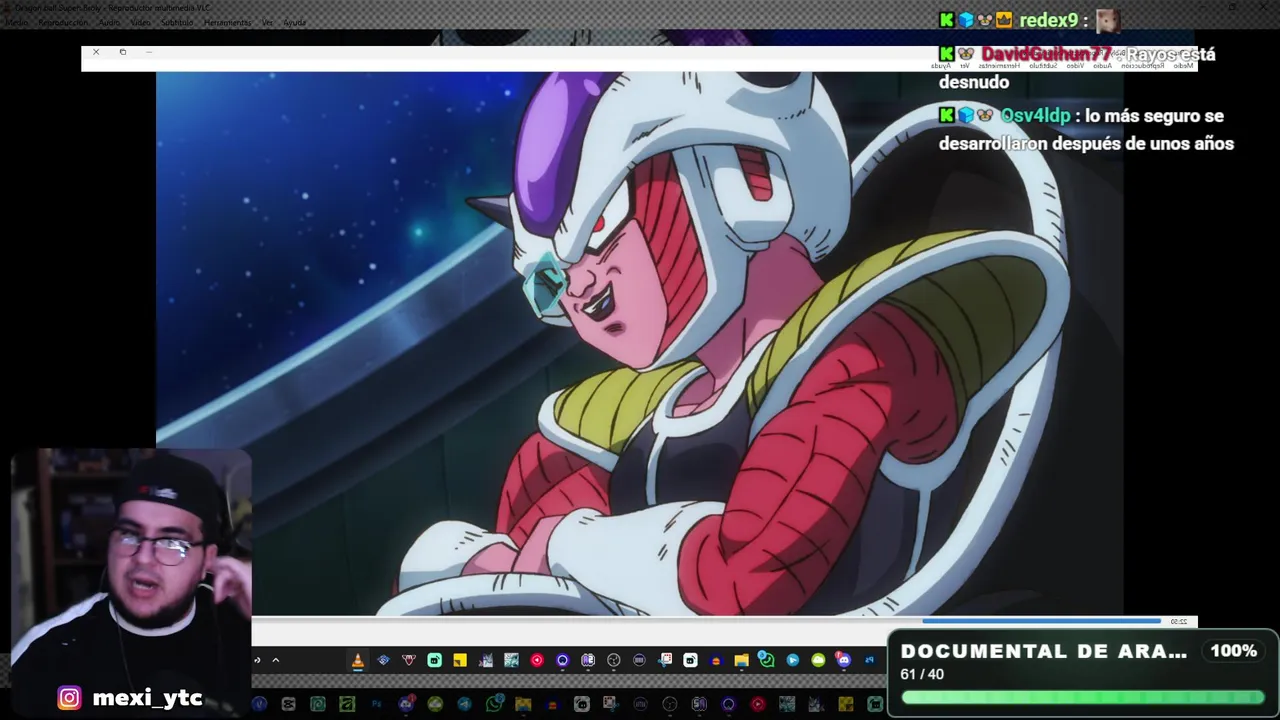Open the Snipping tool icon in upper taskbar row
Viewport: 1280px width, 720px height.
664,660
